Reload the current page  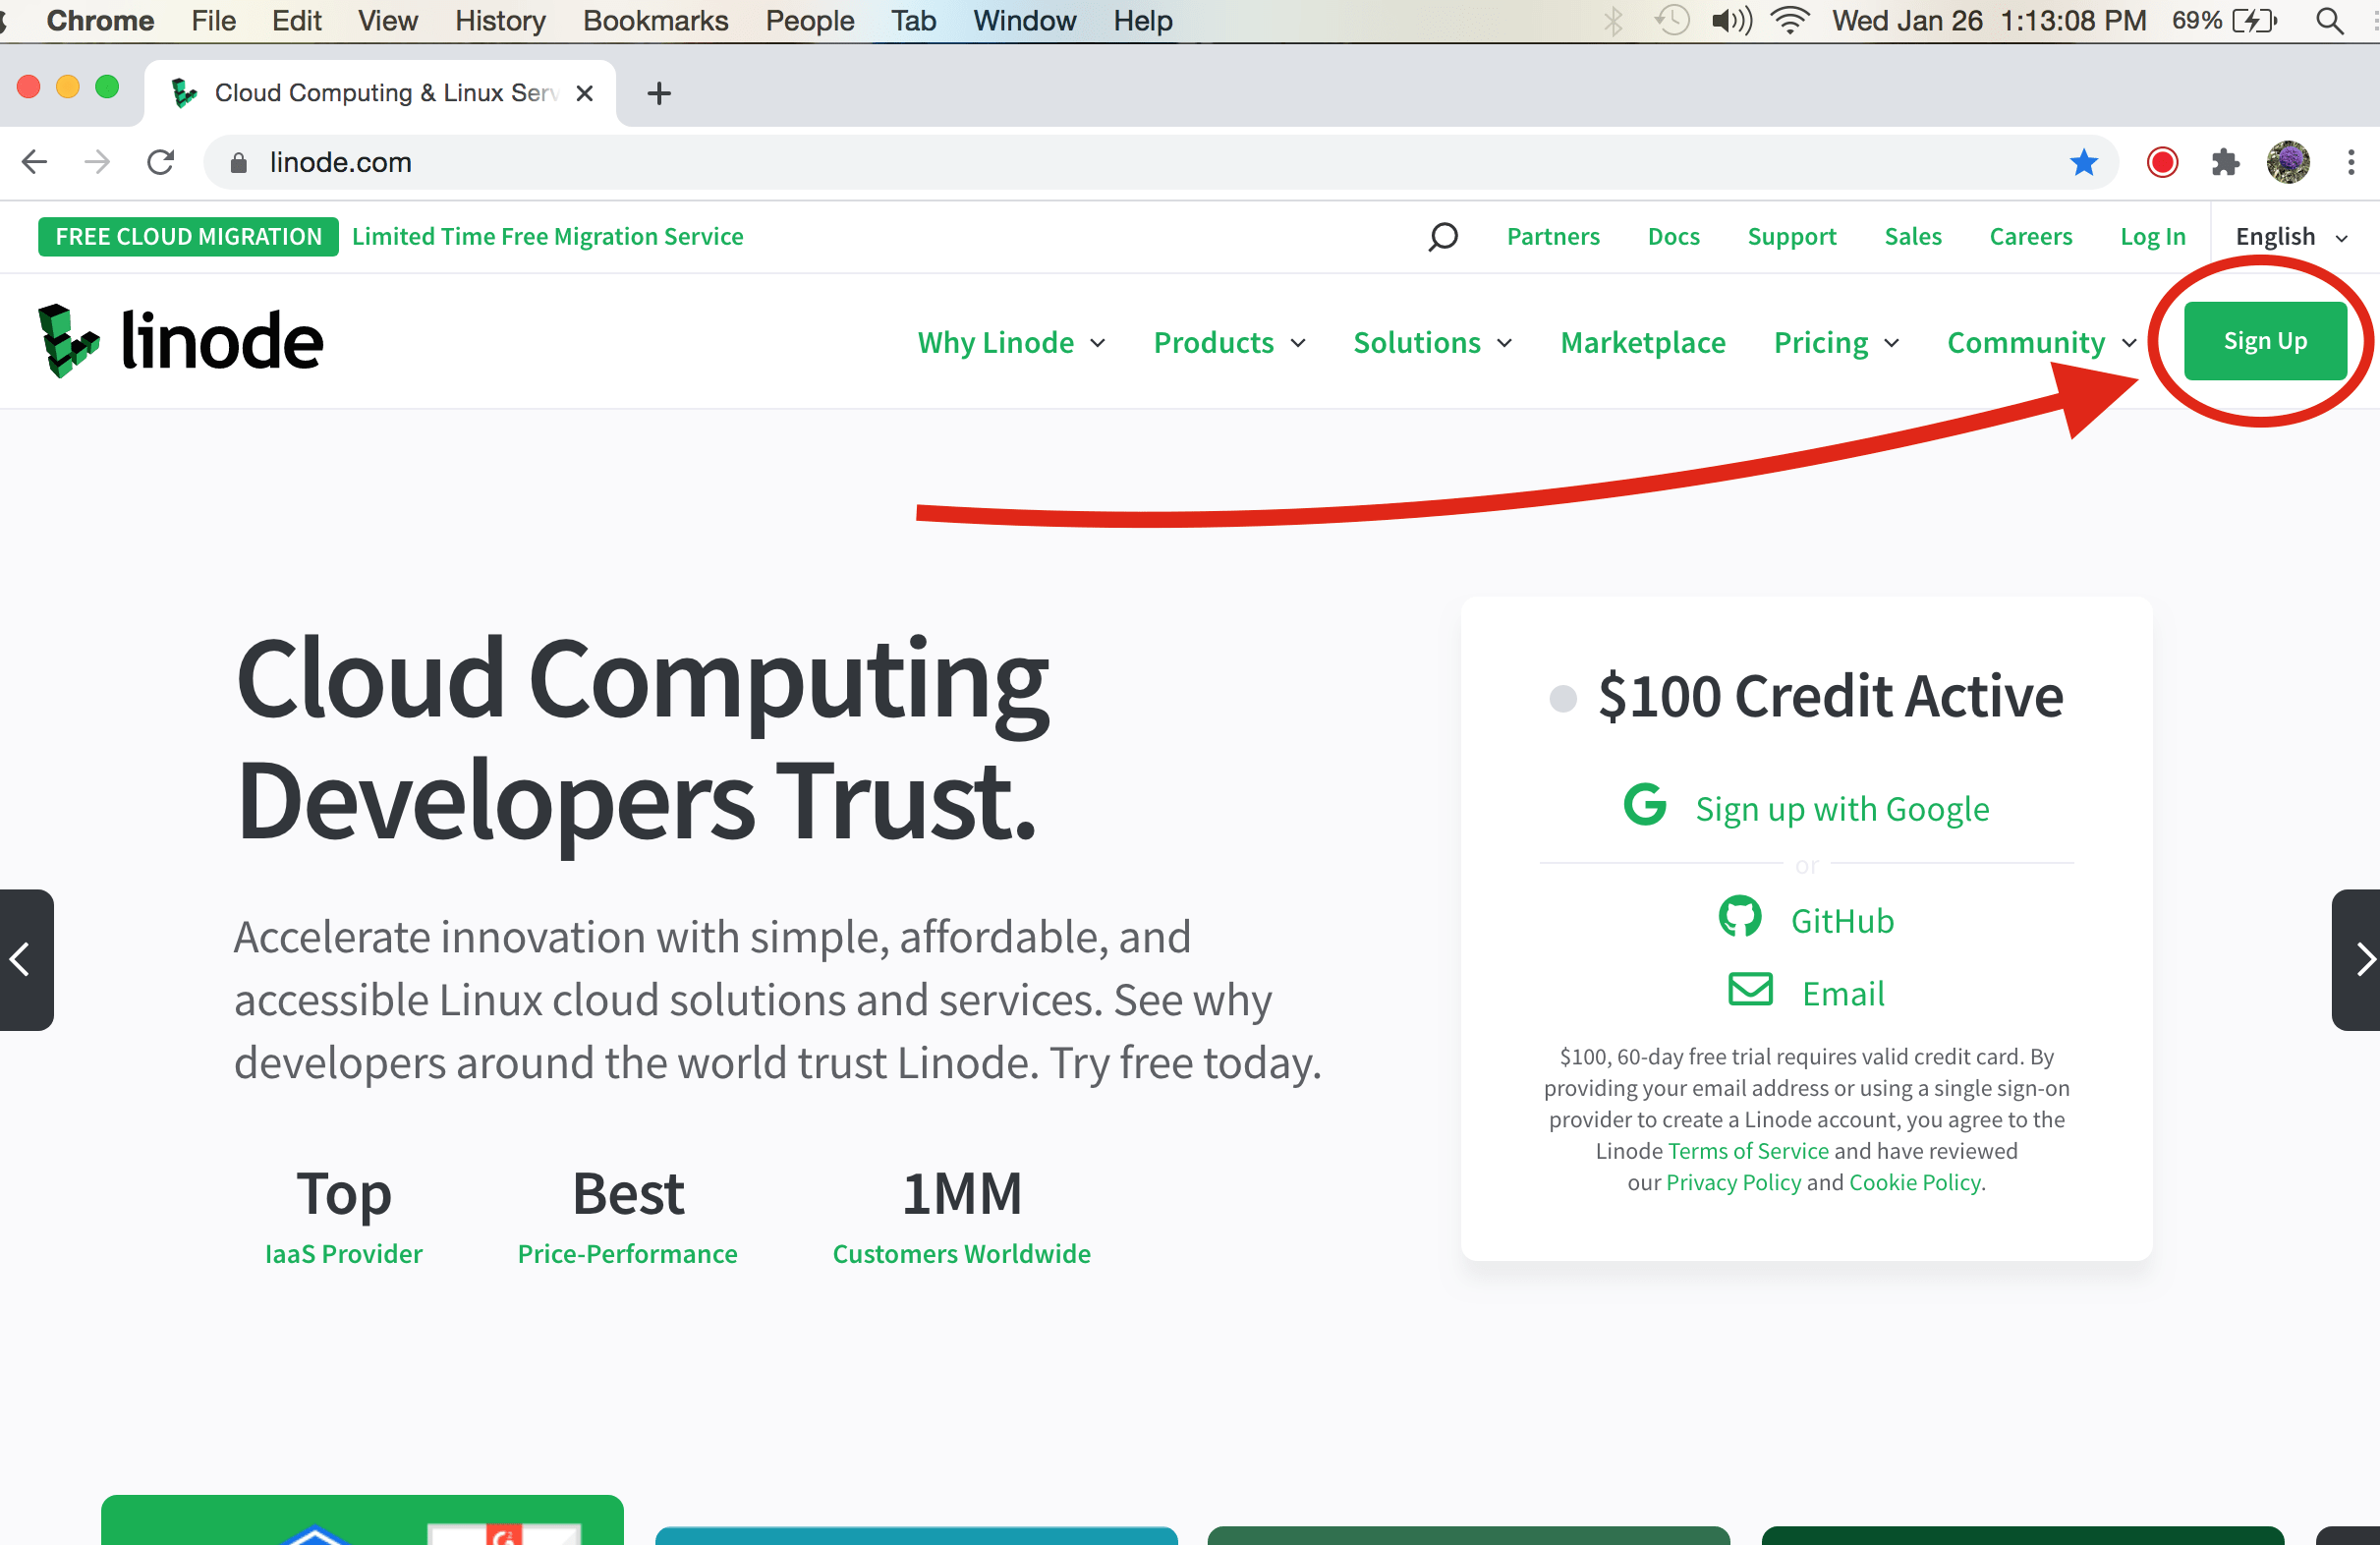(x=161, y=162)
